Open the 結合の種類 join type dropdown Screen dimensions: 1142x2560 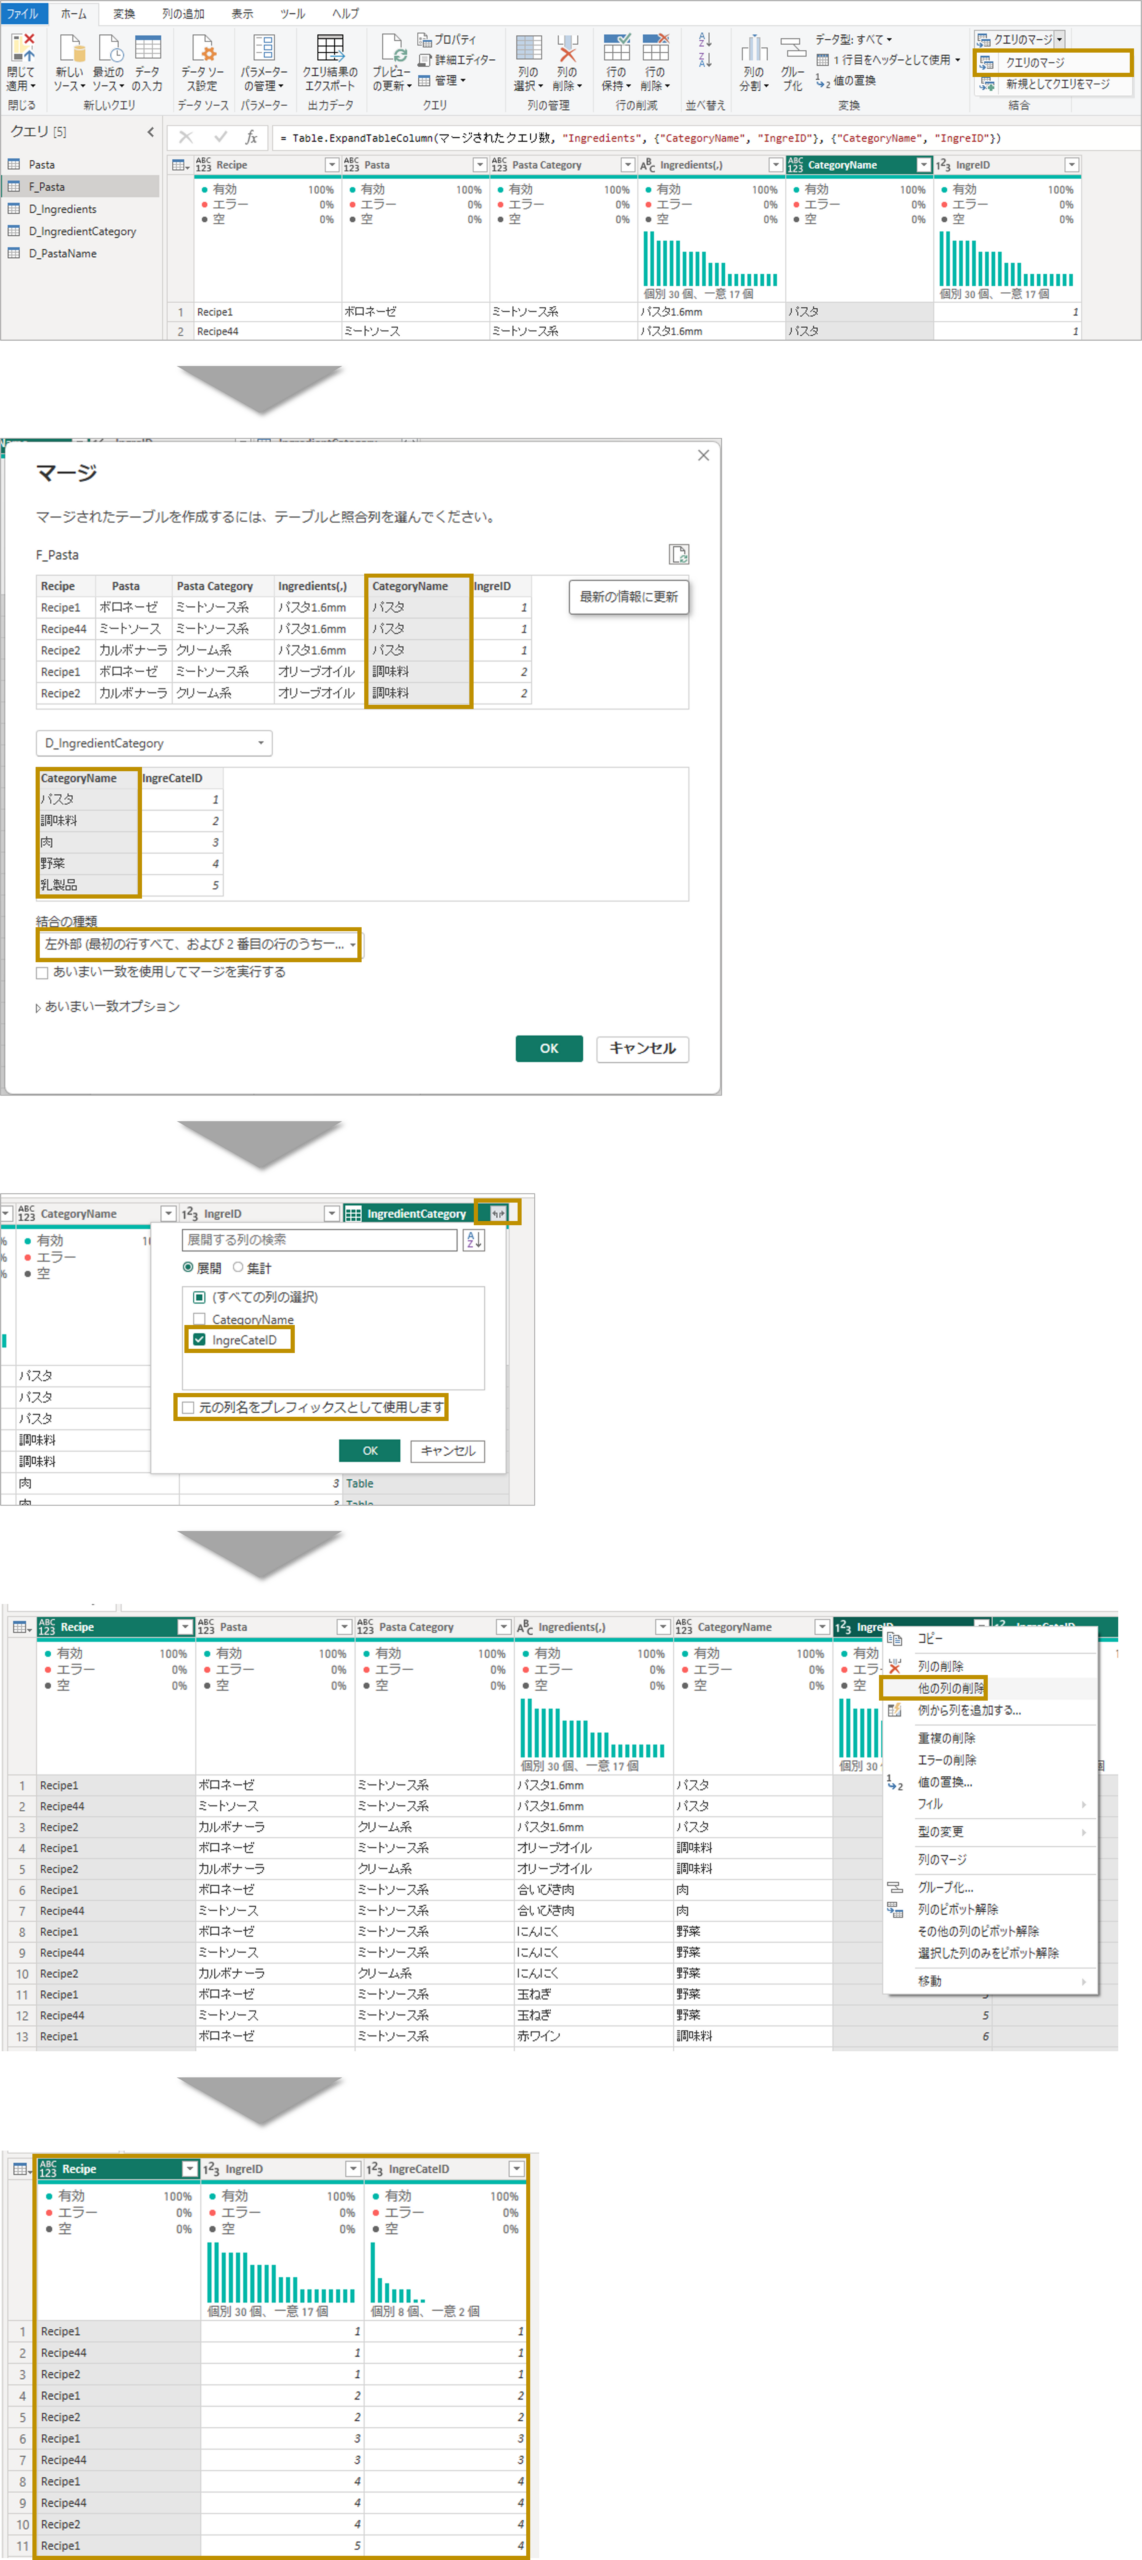pyautogui.click(x=198, y=944)
